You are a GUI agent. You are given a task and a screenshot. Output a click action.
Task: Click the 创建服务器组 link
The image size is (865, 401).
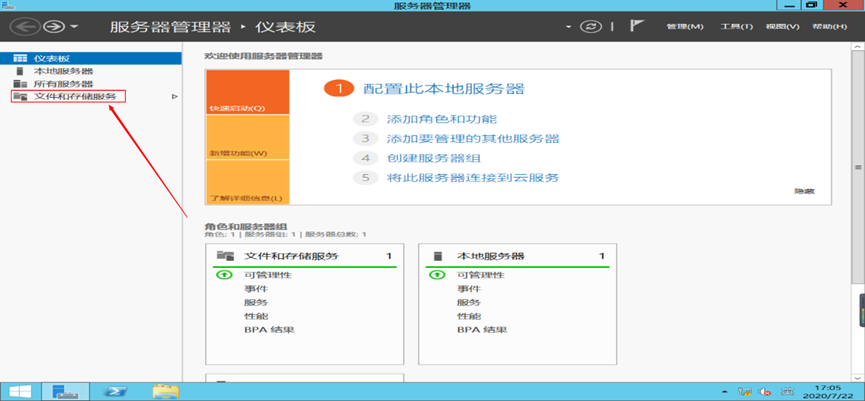pos(434,158)
